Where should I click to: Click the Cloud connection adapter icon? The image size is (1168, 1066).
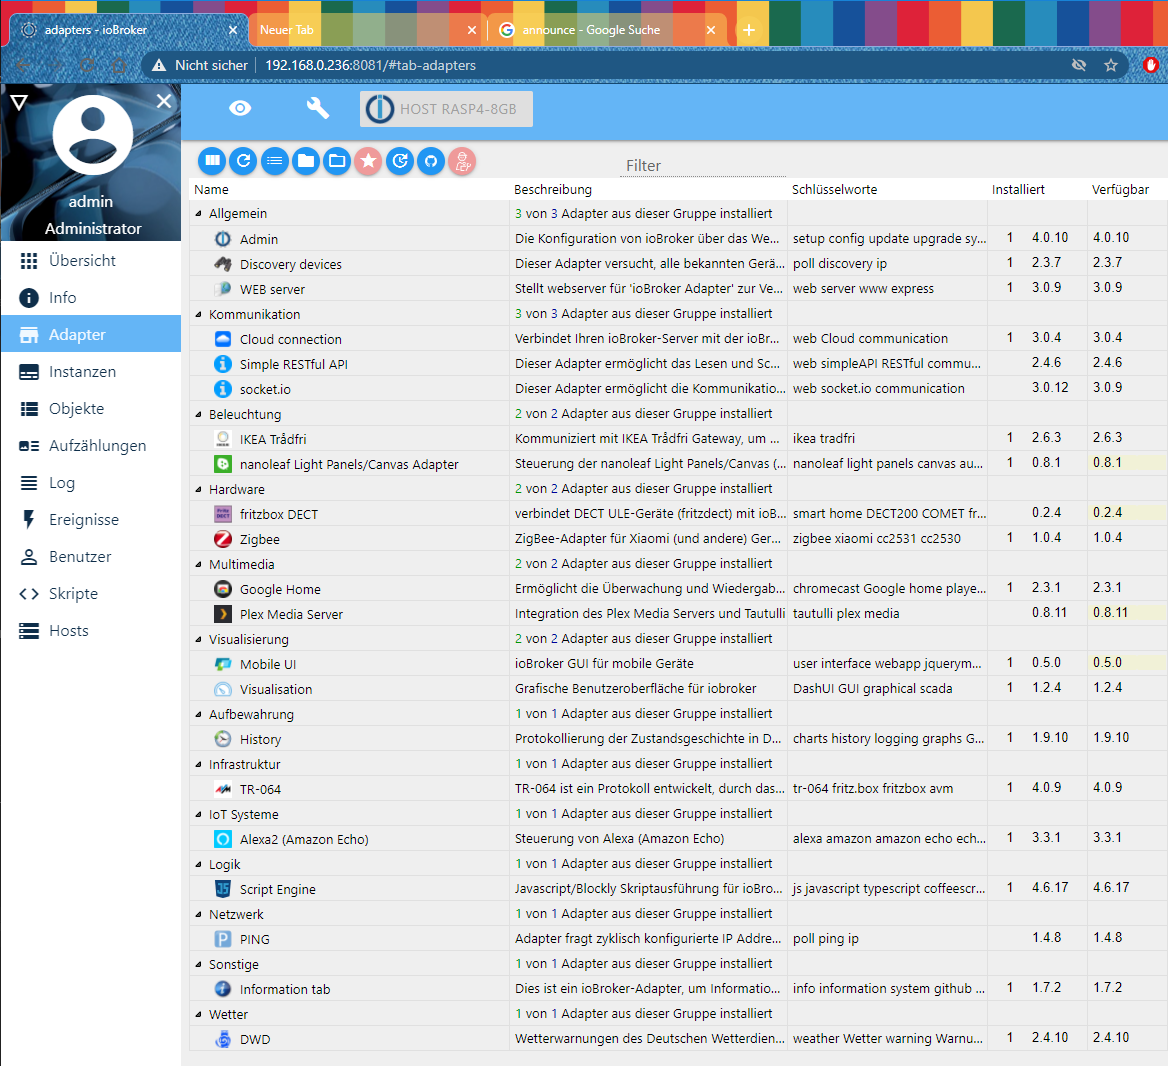(223, 339)
